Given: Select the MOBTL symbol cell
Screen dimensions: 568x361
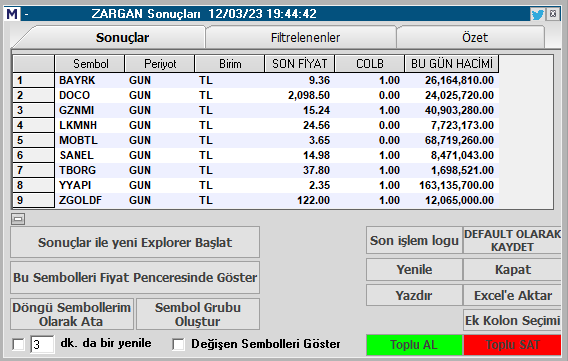Looking at the screenshot, I should [x=90, y=140].
